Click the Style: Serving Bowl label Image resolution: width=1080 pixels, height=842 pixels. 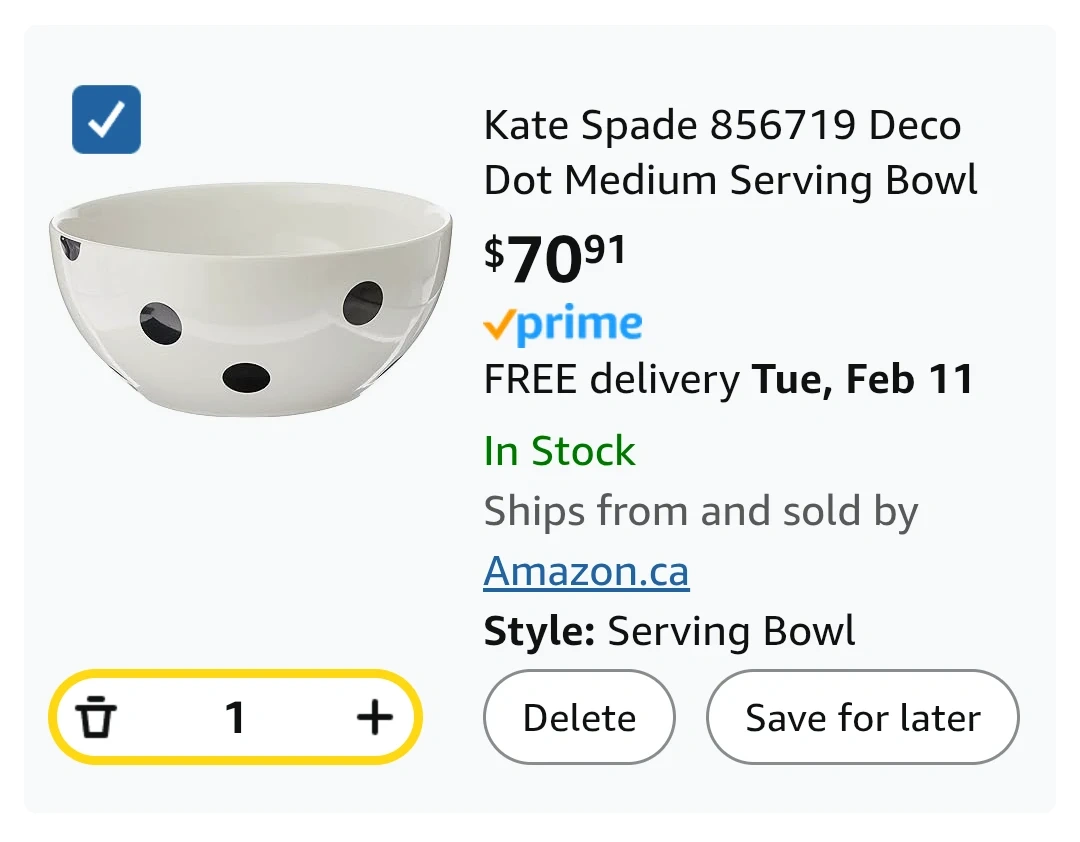coord(669,632)
